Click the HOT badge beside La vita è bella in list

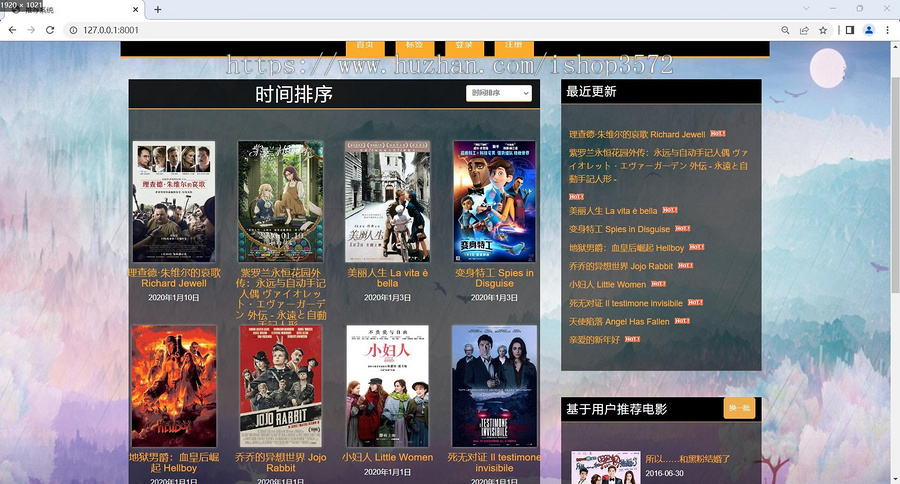(670, 210)
